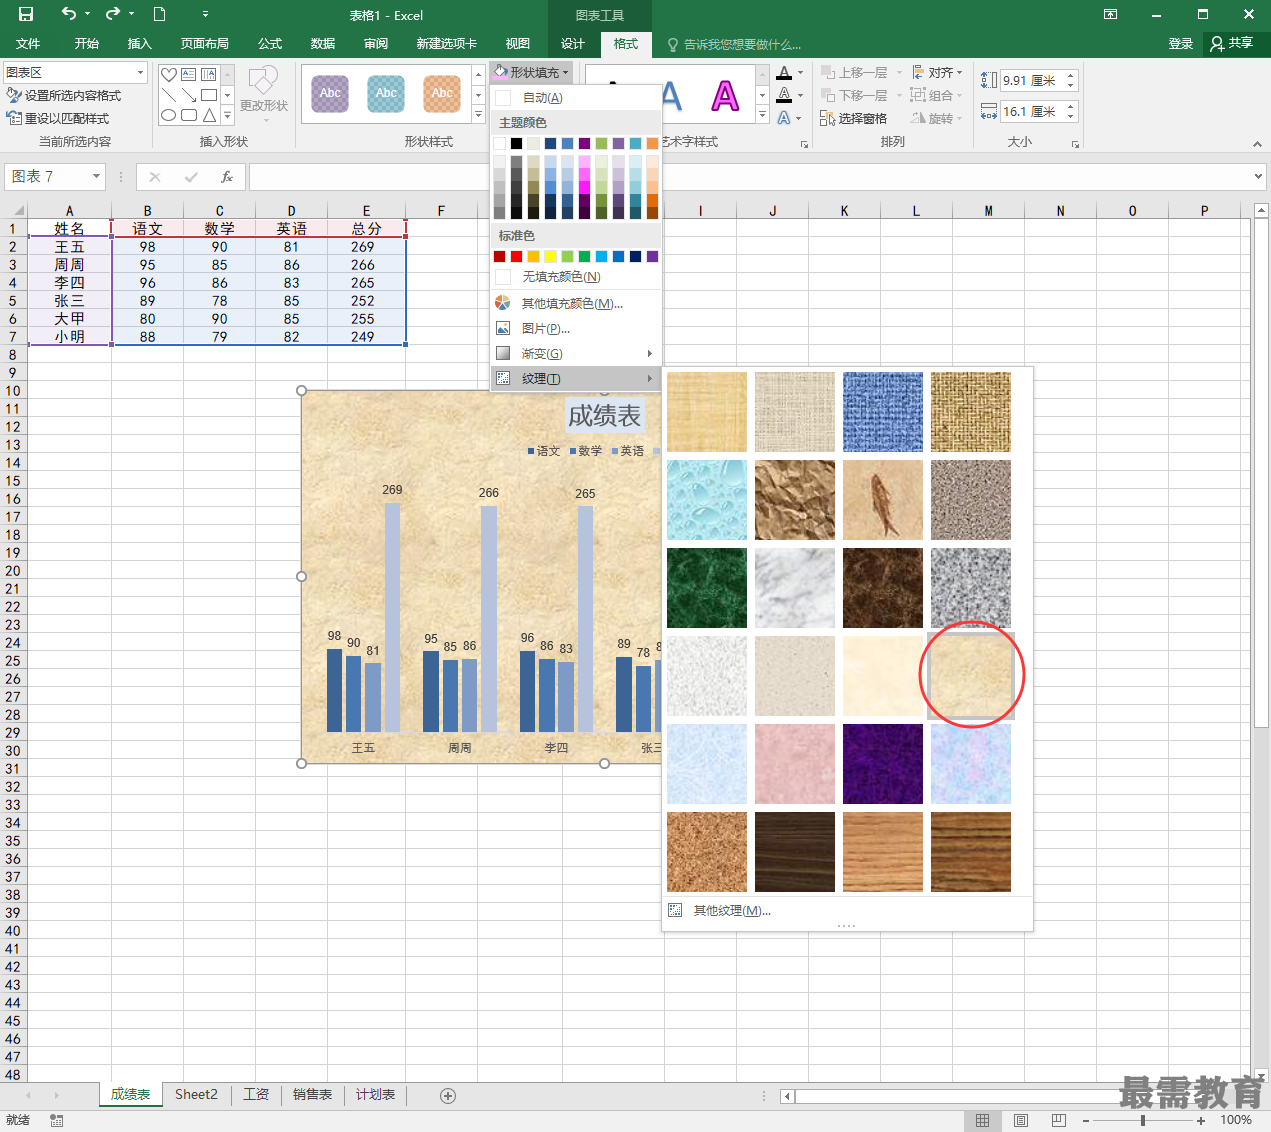
Task: Select the water droplets texture
Action: coord(707,500)
